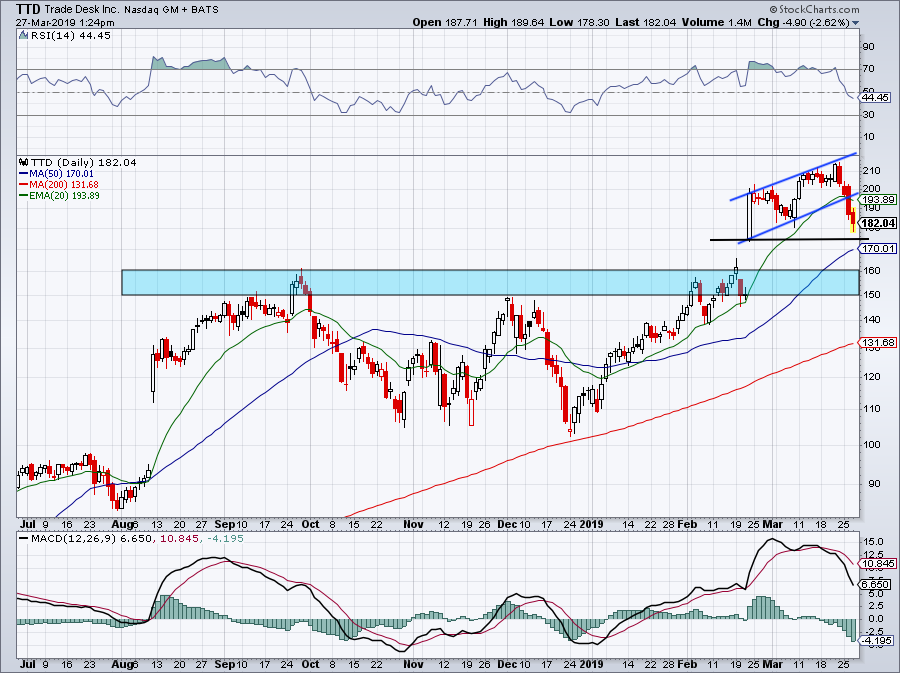The width and height of the screenshot is (900, 673).
Task: Click the date stamp '27-Mar-2019 1:24pm'
Action: pyautogui.click(x=65, y=23)
